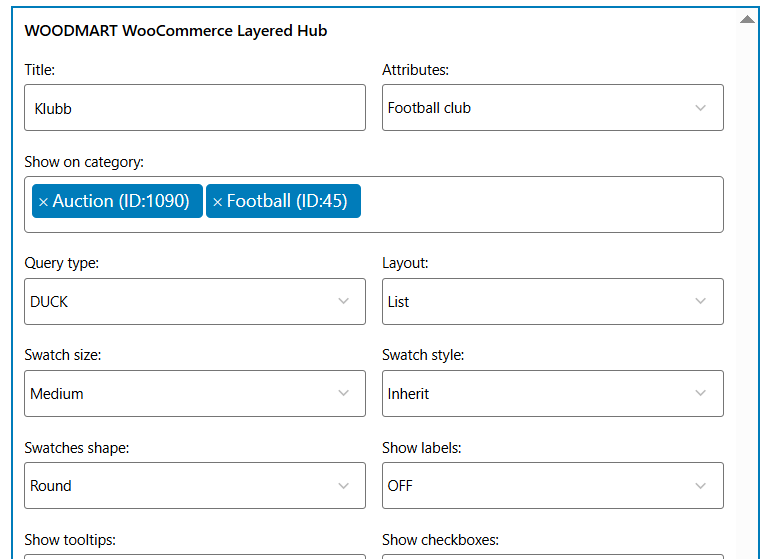Click the Query type label
This screenshot has width=776, height=559.
61,263
